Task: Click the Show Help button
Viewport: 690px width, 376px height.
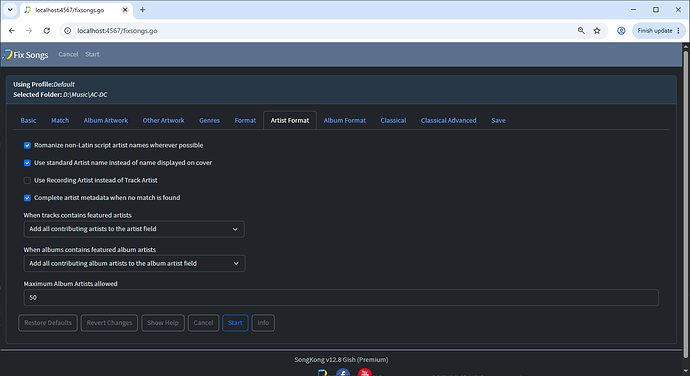Action: pyautogui.click(x=163, y=323)
